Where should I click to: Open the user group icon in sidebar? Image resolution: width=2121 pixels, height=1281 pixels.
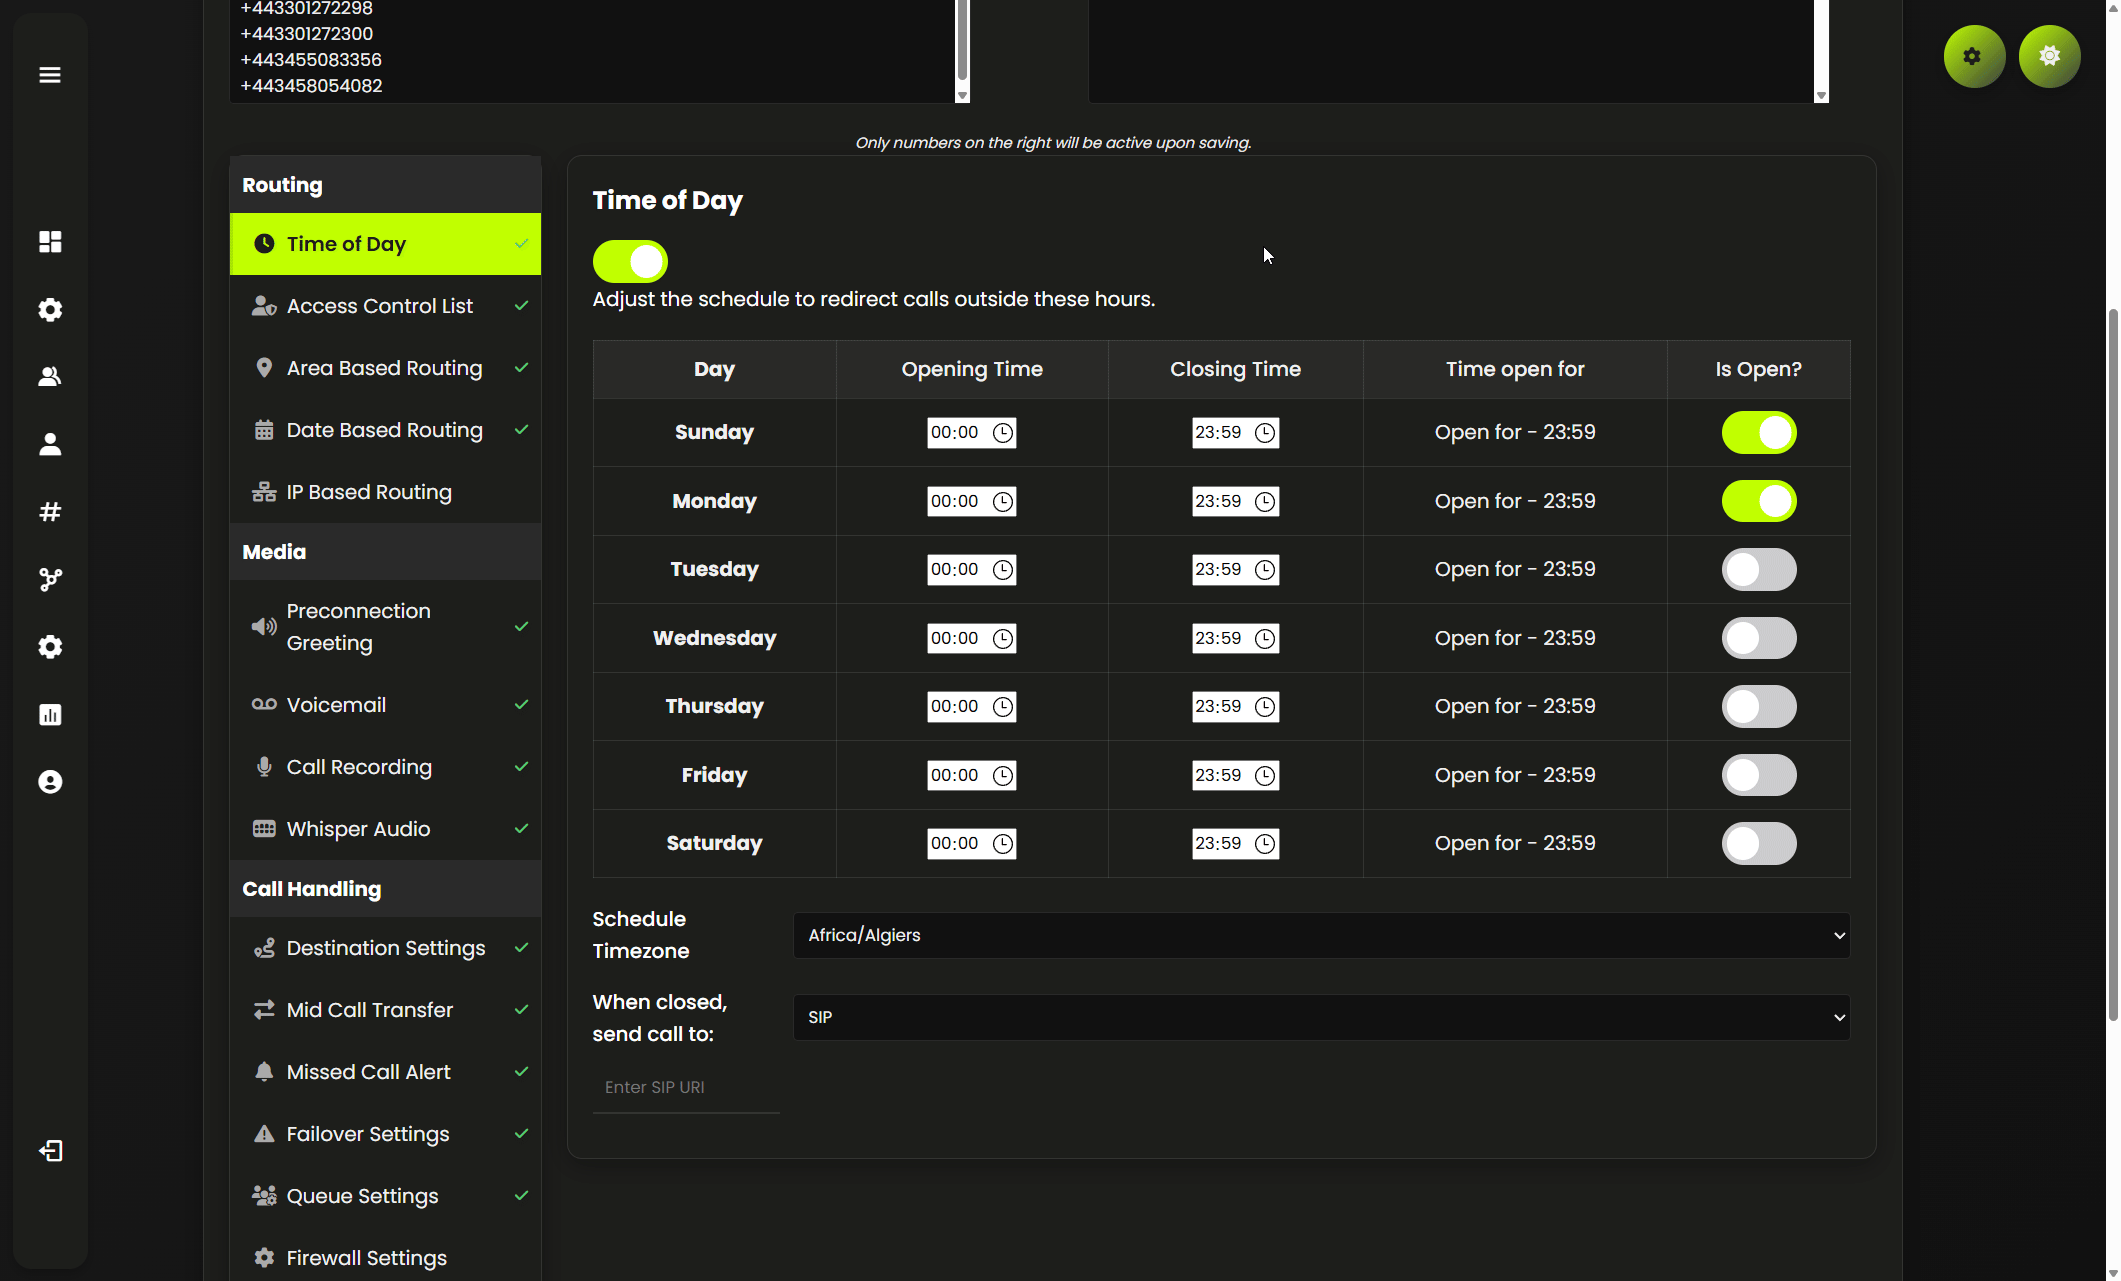pos(50,377)
